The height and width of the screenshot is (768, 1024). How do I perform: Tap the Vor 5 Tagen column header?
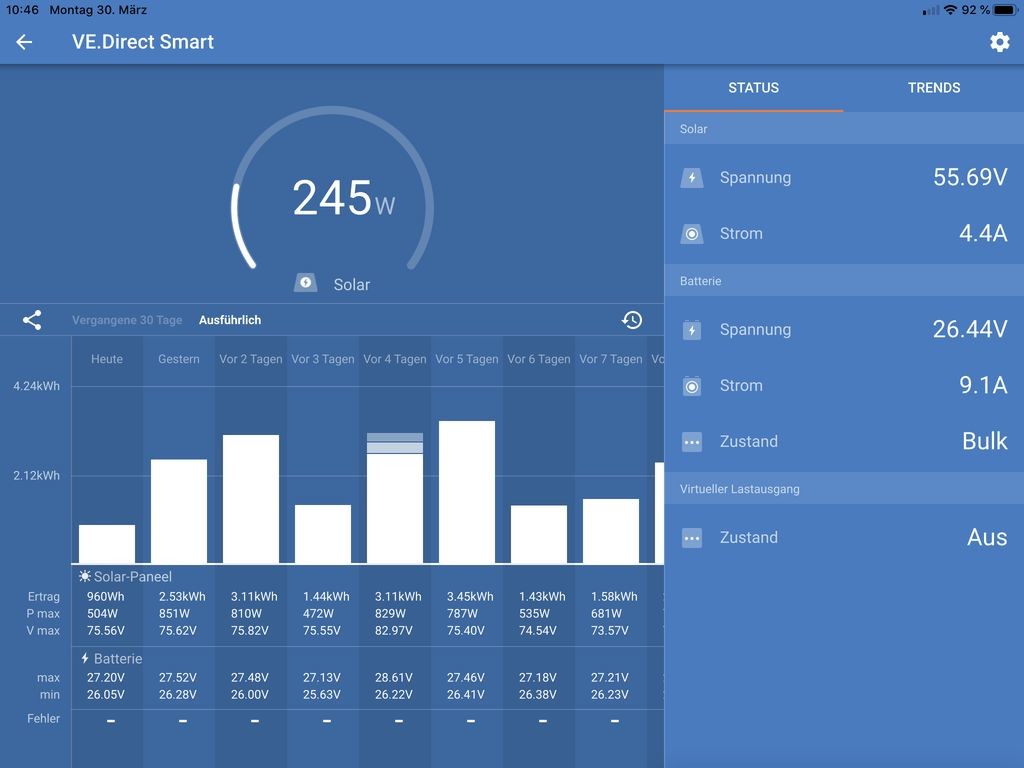[467, 359]
